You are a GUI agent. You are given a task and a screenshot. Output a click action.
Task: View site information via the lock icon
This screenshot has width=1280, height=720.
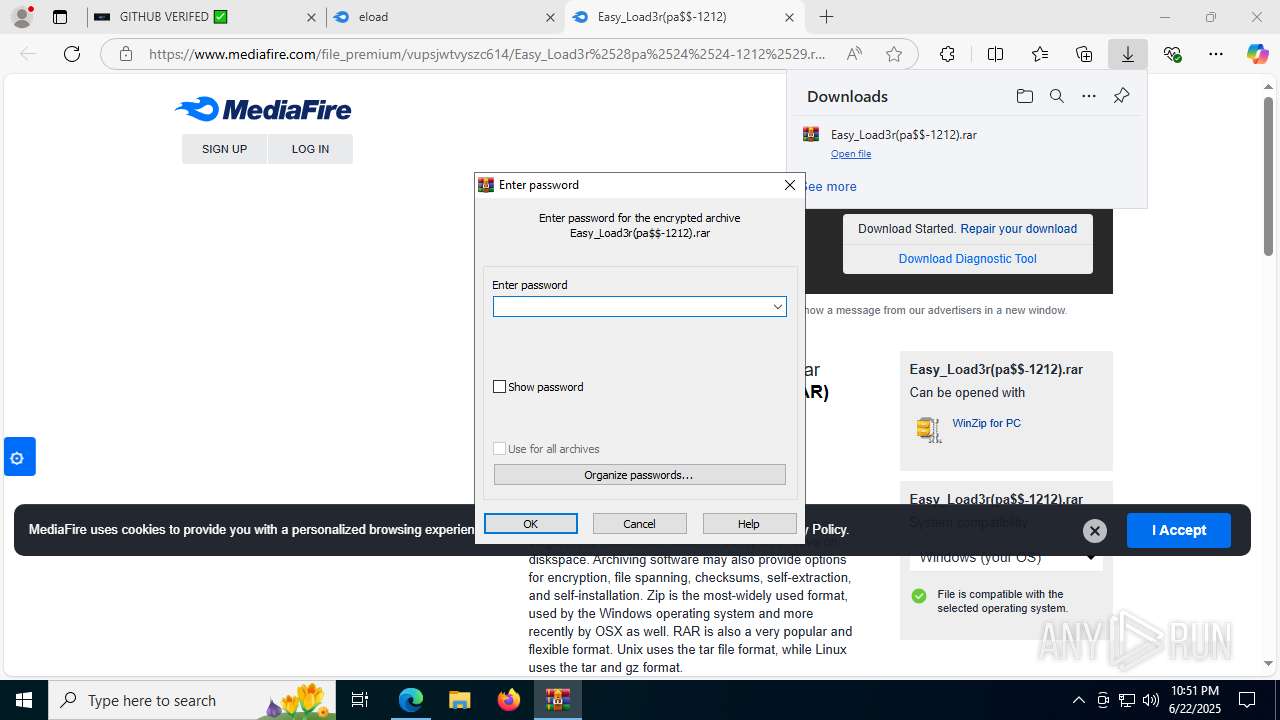pos(126,54)
